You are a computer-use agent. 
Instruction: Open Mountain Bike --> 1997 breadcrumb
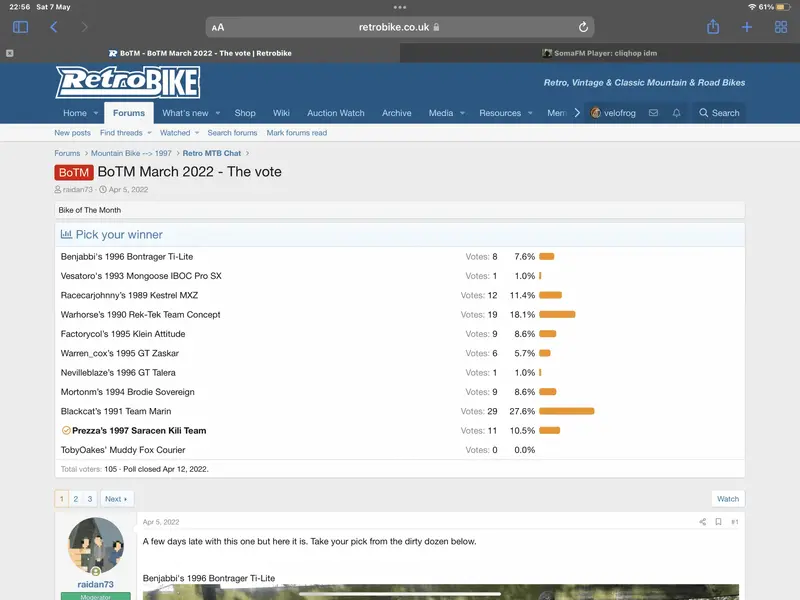pos(131,153)
